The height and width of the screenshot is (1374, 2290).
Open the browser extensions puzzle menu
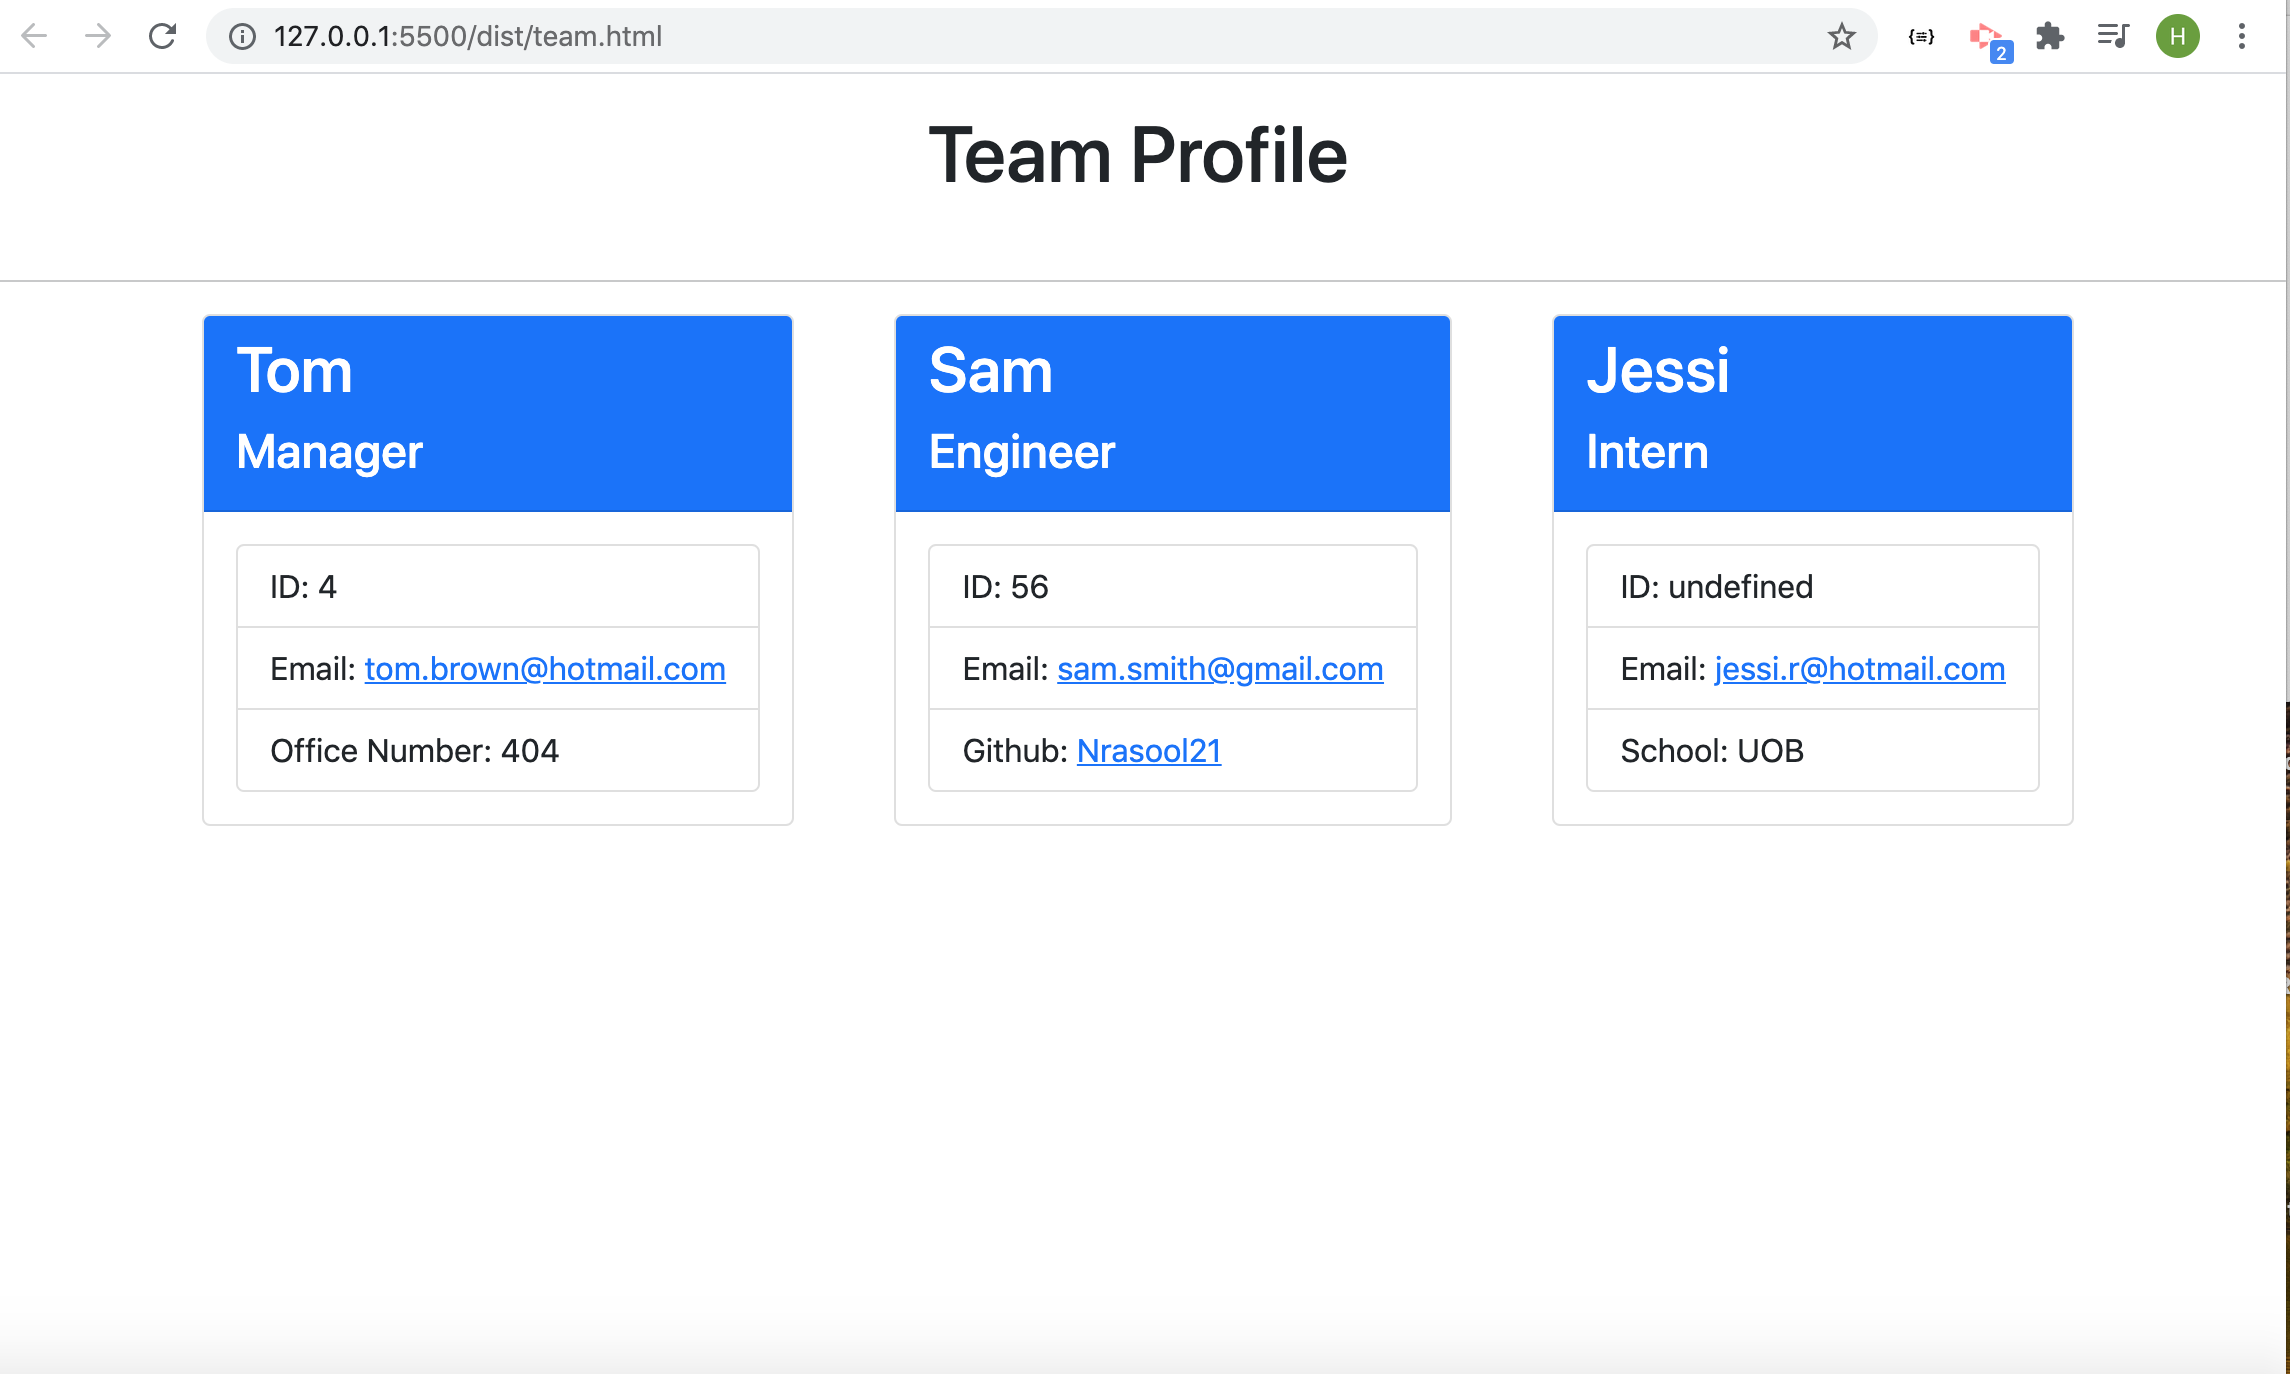2051,36
